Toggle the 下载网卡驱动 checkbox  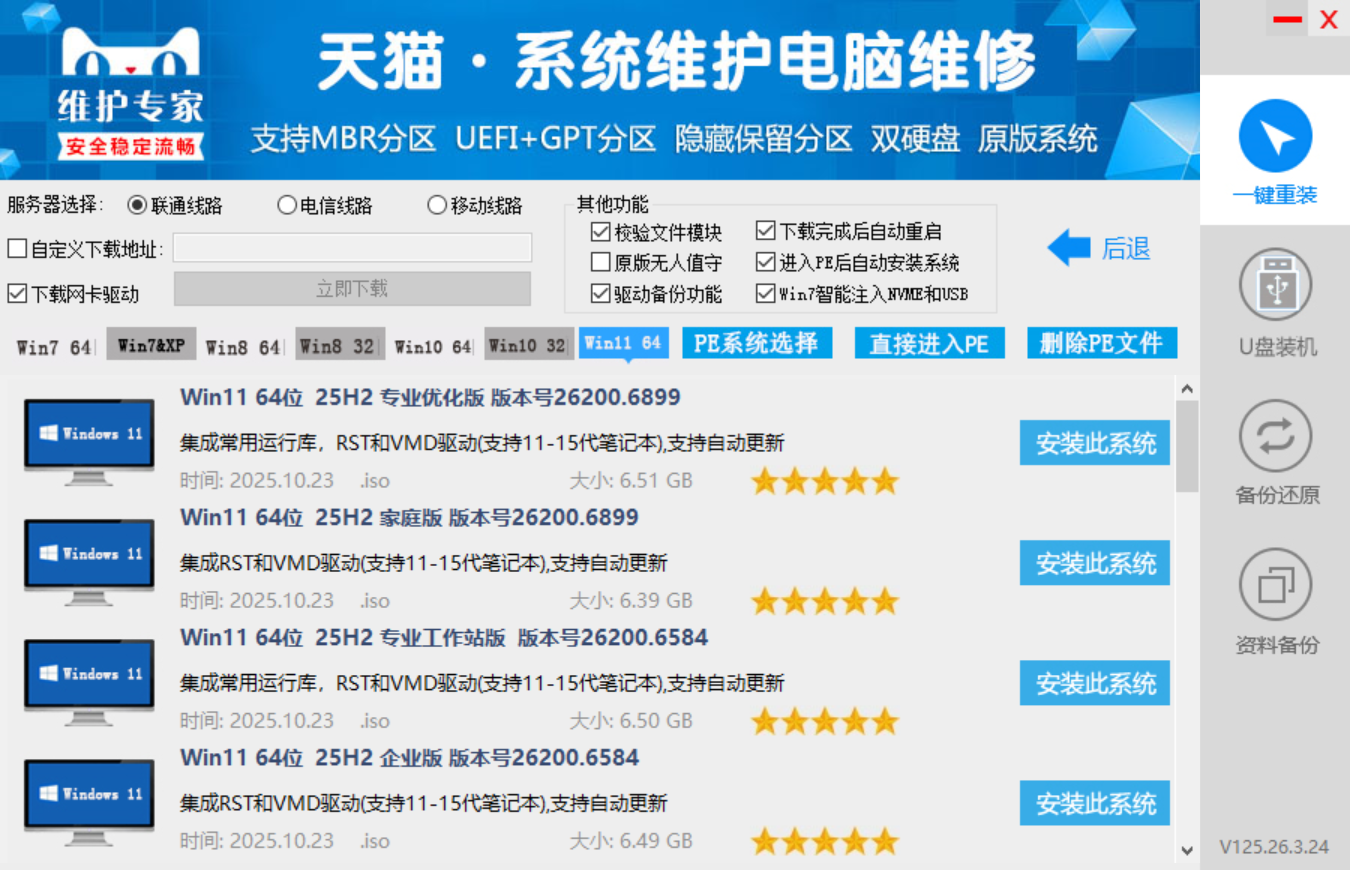coord(17,294)
